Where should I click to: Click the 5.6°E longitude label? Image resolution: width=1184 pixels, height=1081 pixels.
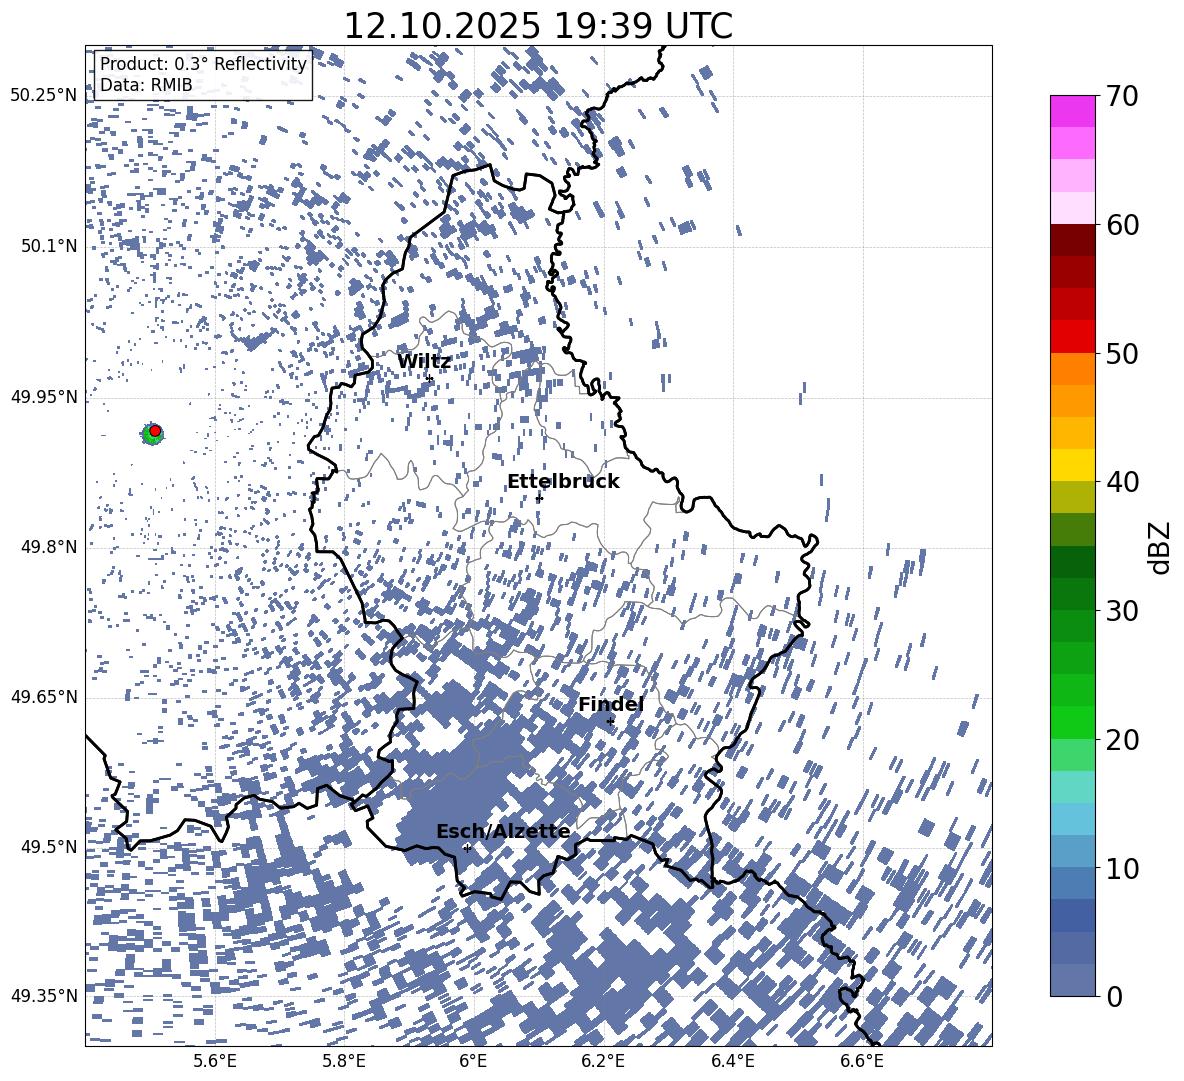coord(215,1061)
